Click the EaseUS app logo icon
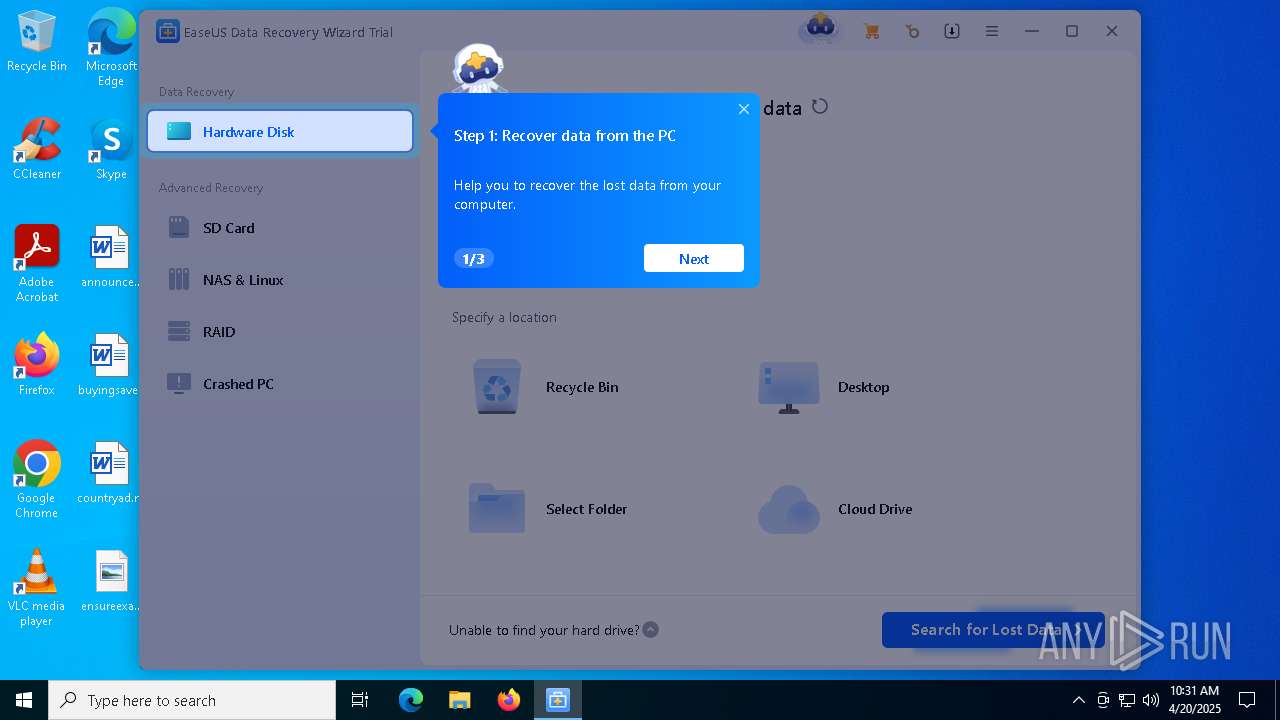The image size is (1280, 720). 168,32
